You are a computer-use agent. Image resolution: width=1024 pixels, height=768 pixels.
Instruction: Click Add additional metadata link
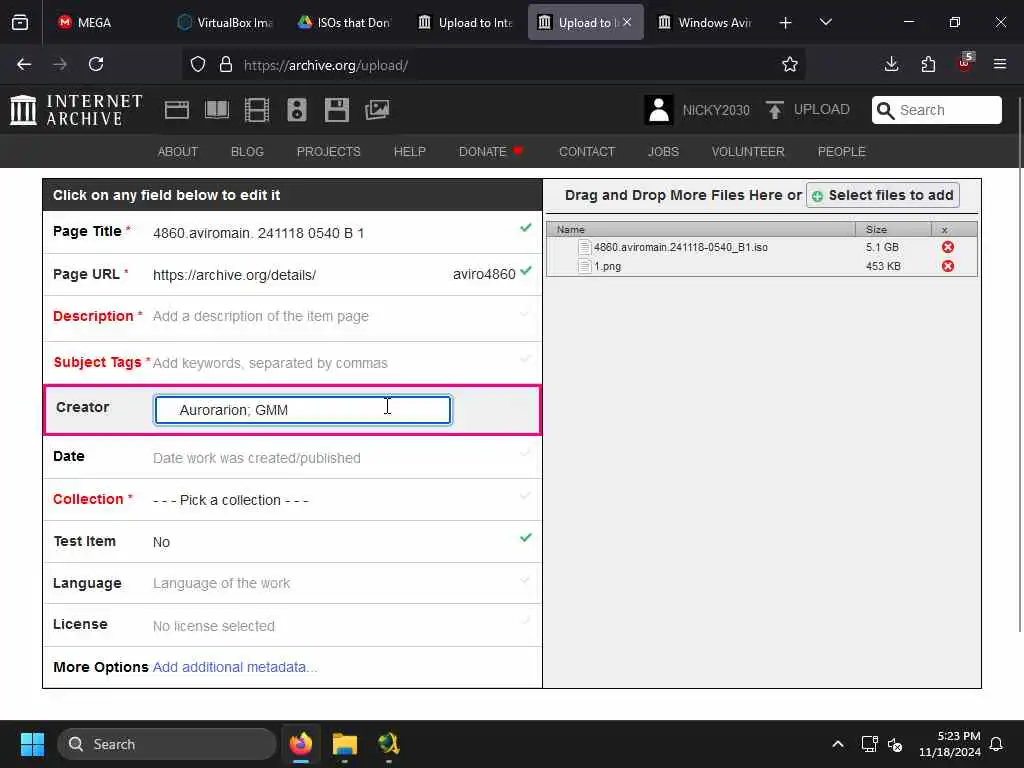tap(235, 667)
